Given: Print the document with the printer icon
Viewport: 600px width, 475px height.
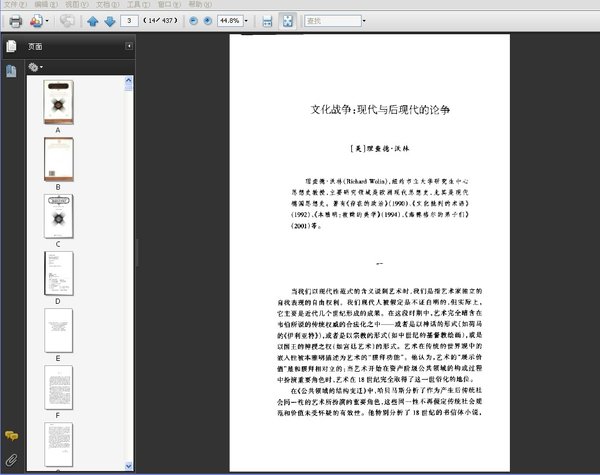Looking at the screenshot, I should click(x=15, y=21).
